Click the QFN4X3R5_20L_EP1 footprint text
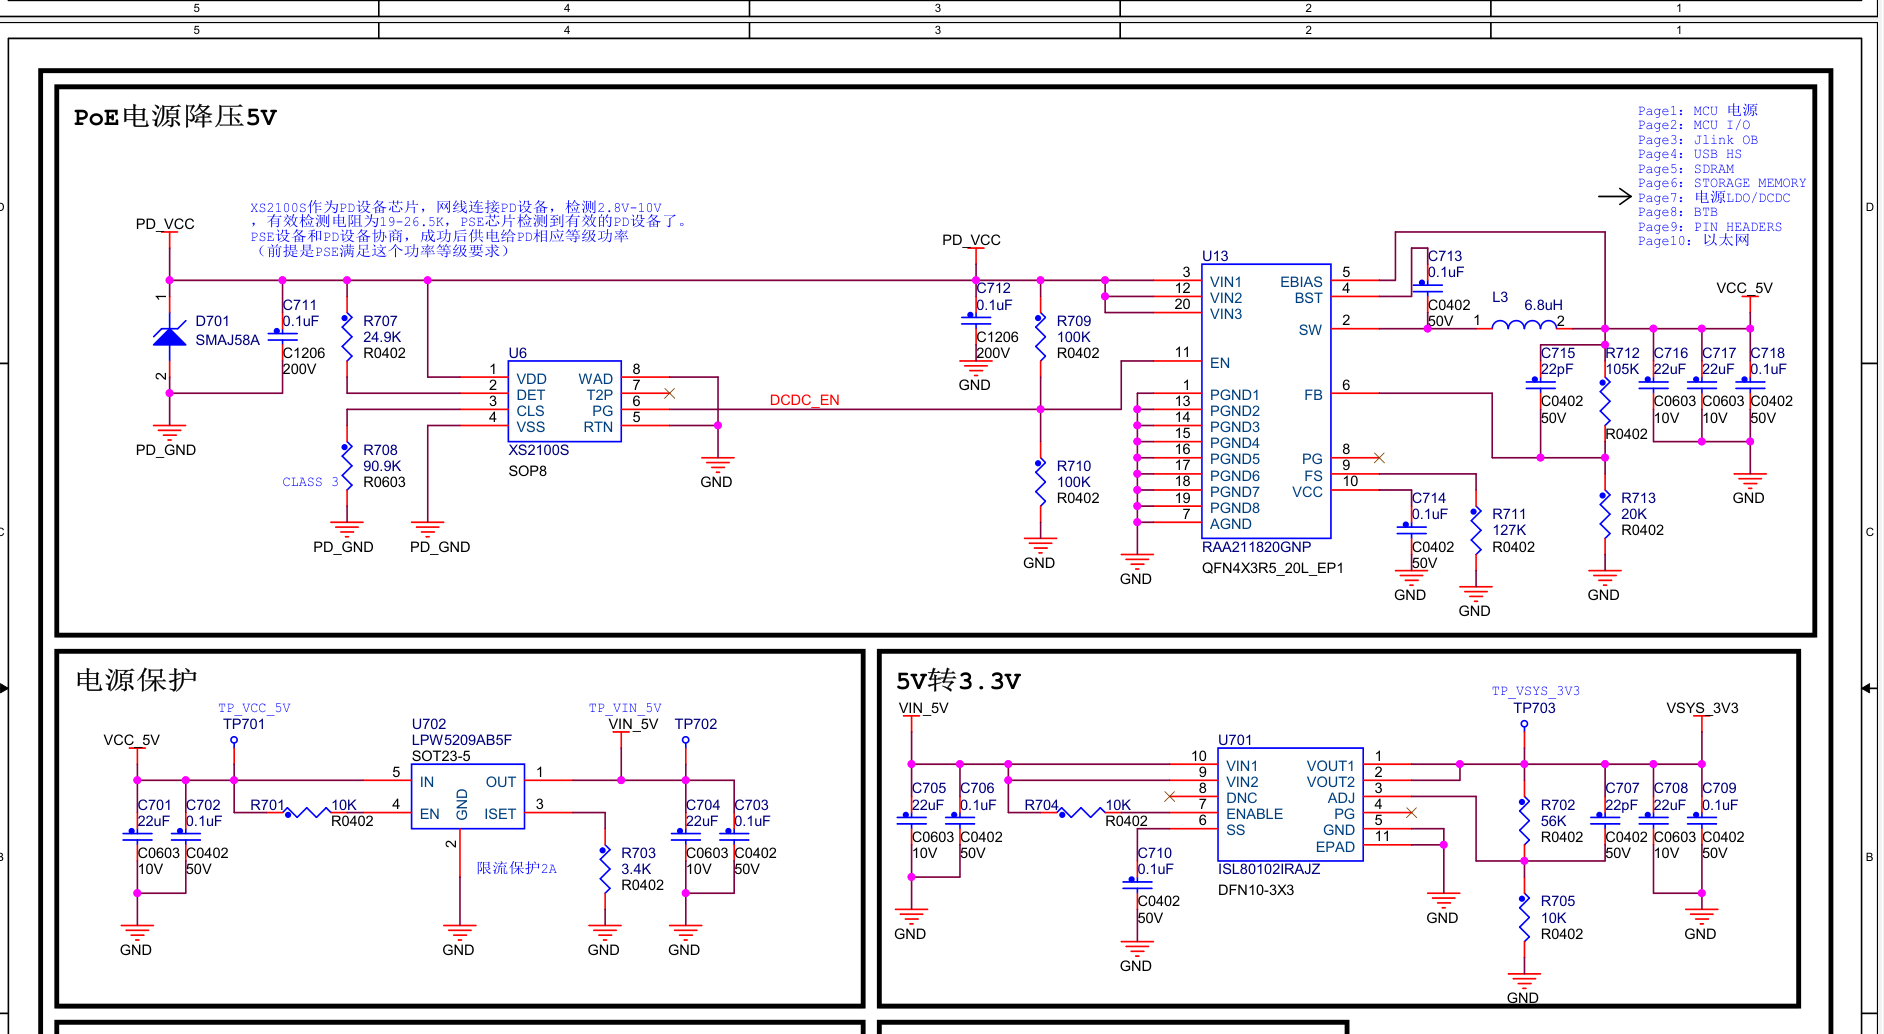The width and height of the screenshot is (1884, 1034). pyautogui.click(x=1272, y=568)
